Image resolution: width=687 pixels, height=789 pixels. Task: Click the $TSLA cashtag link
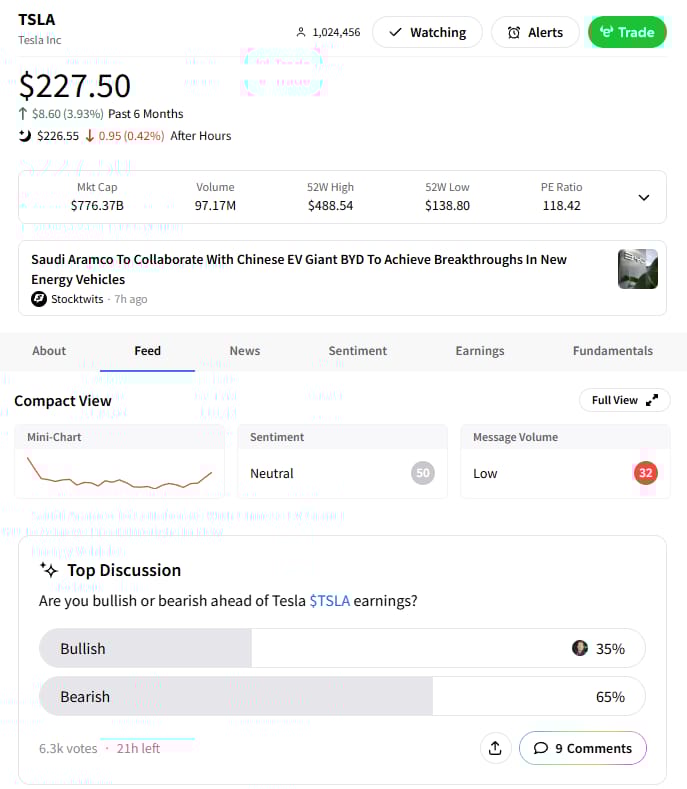[x=329, y=601]
